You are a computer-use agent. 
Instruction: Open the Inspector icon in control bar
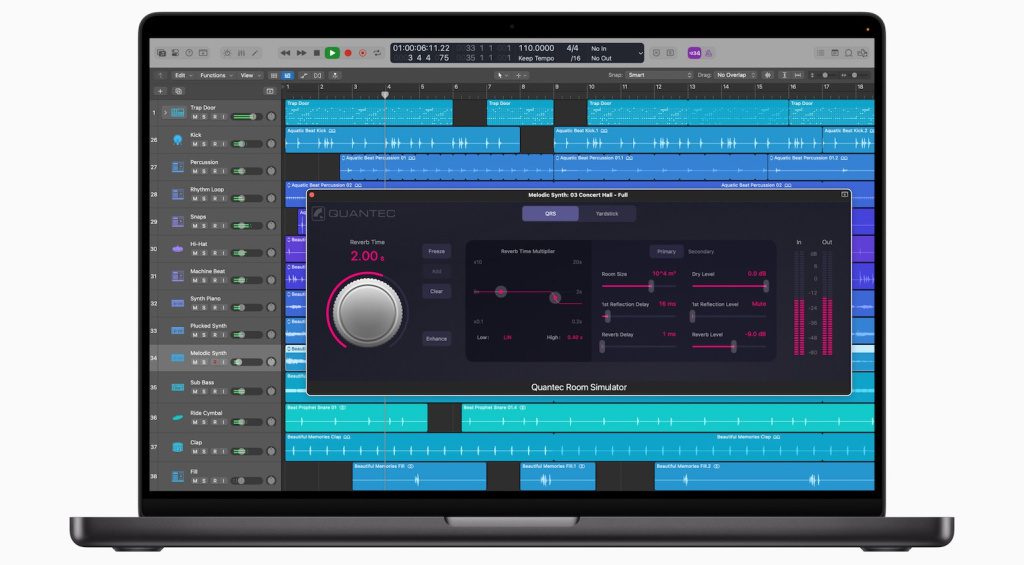[175, 53]
